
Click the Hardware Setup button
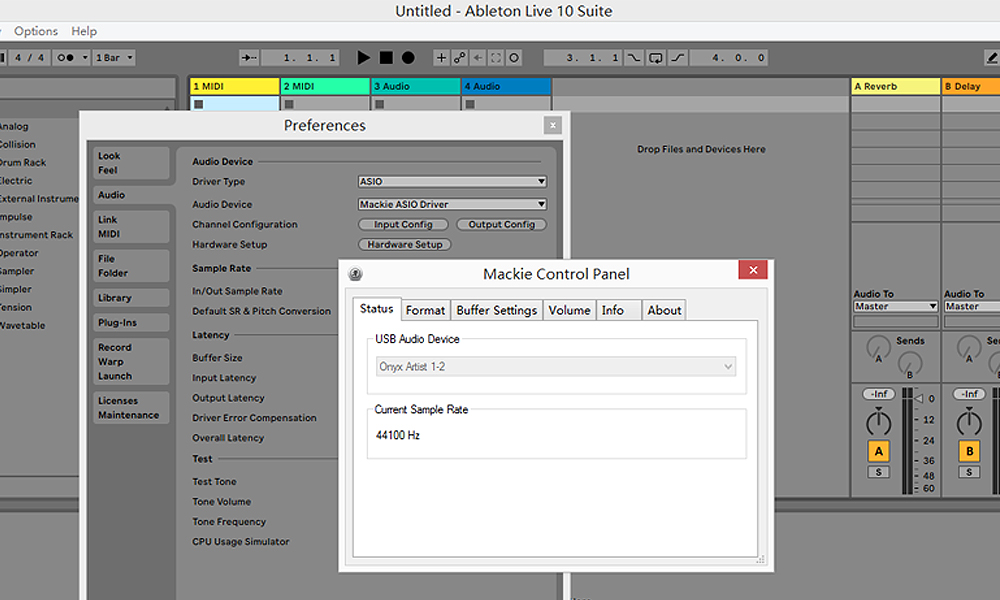tap(404, 244)
